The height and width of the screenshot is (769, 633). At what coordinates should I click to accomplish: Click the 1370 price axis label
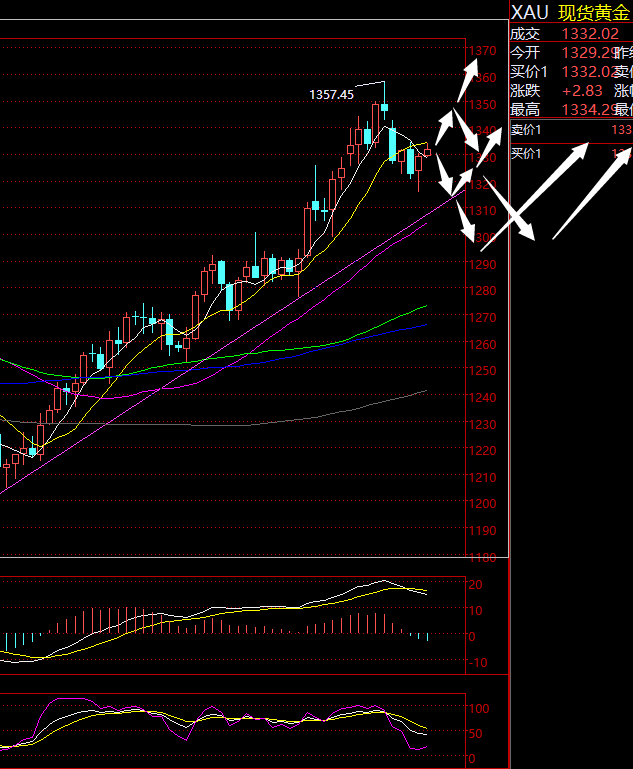[x=483, y=51]
